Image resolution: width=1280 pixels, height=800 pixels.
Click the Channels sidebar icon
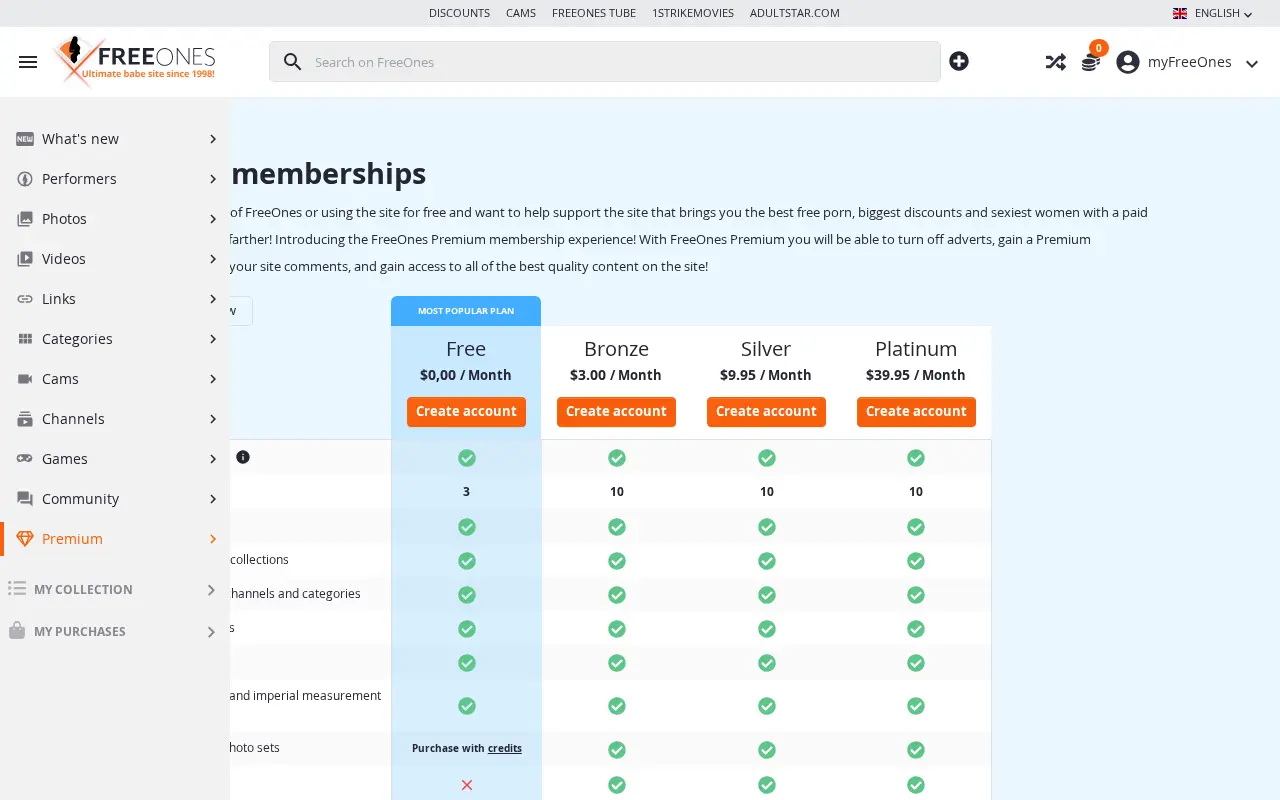click(25, 419)
